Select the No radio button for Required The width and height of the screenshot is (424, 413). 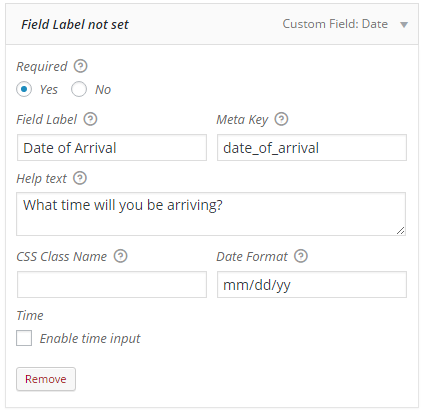(79, 89)
